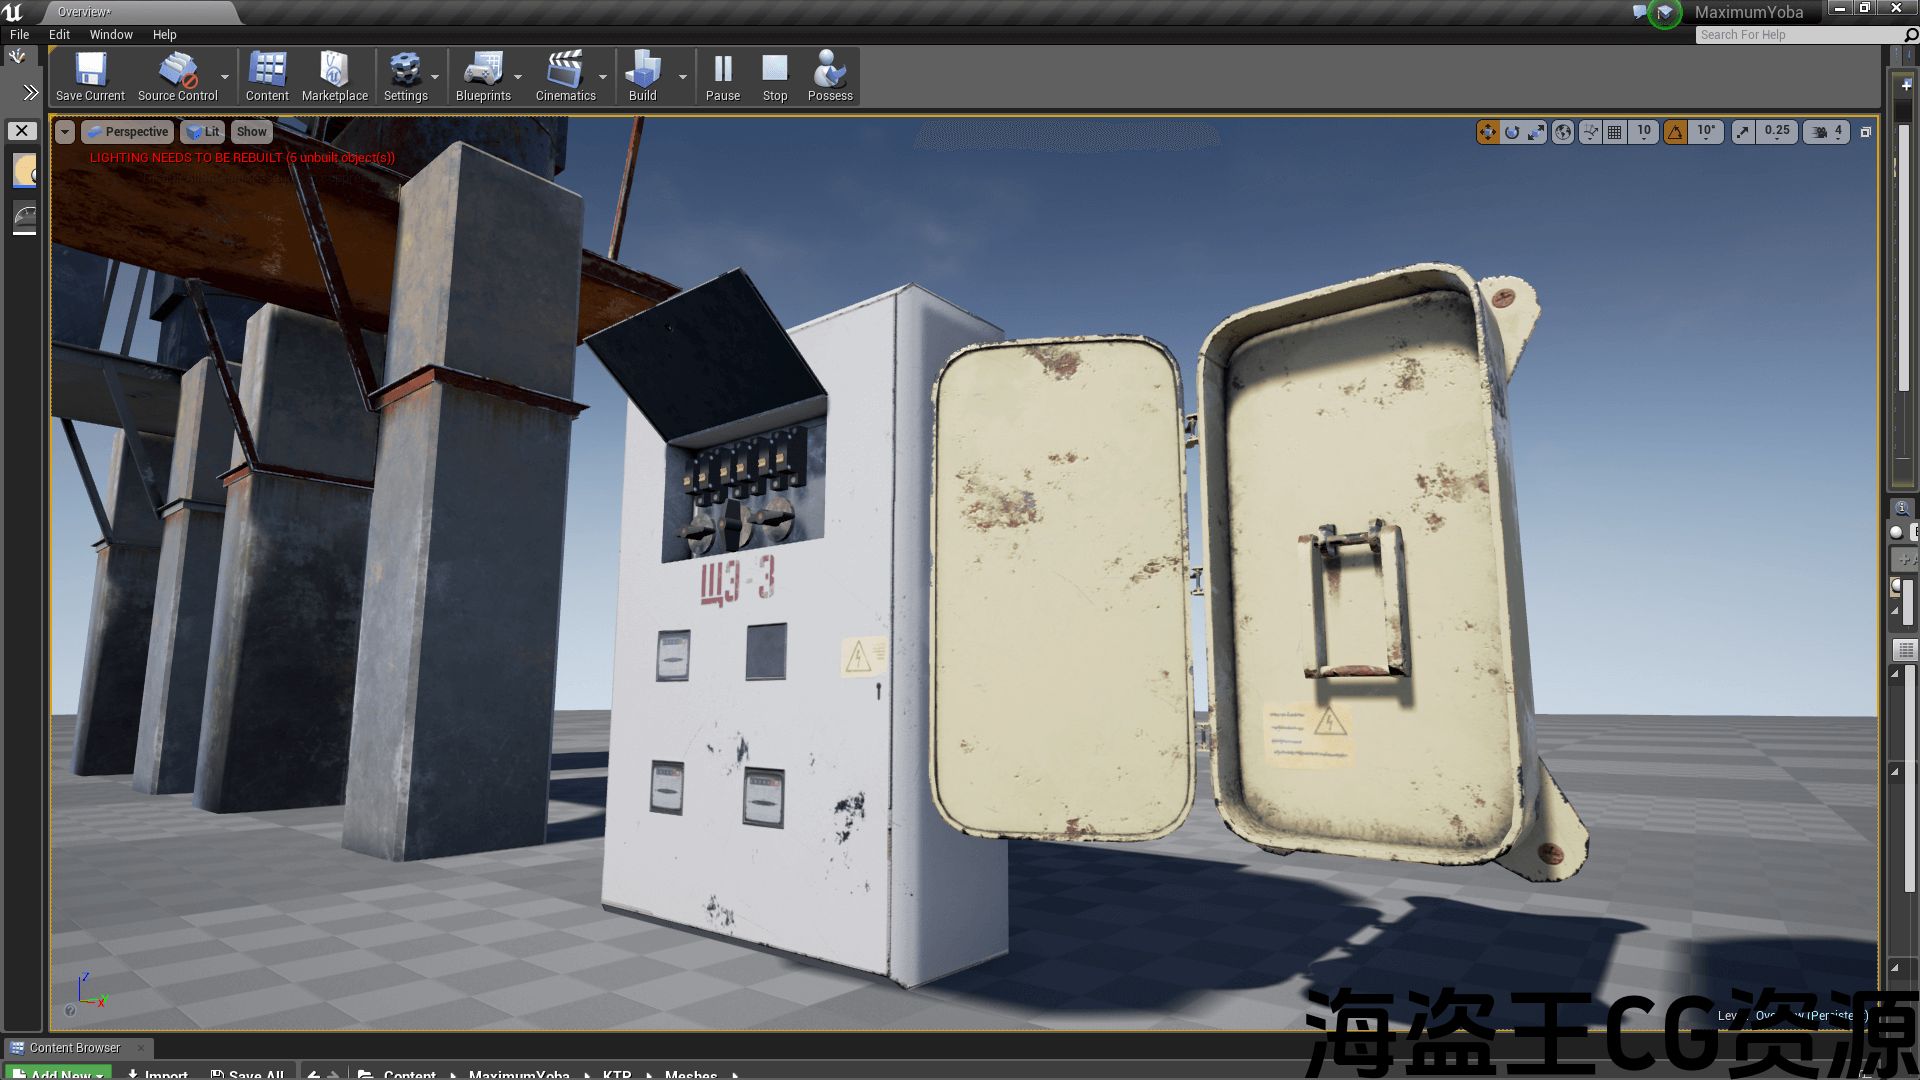Viewport: 1920px width, 1080px height.
Task: Toggle rotation angle snapping
Action: coord(1676,132)
